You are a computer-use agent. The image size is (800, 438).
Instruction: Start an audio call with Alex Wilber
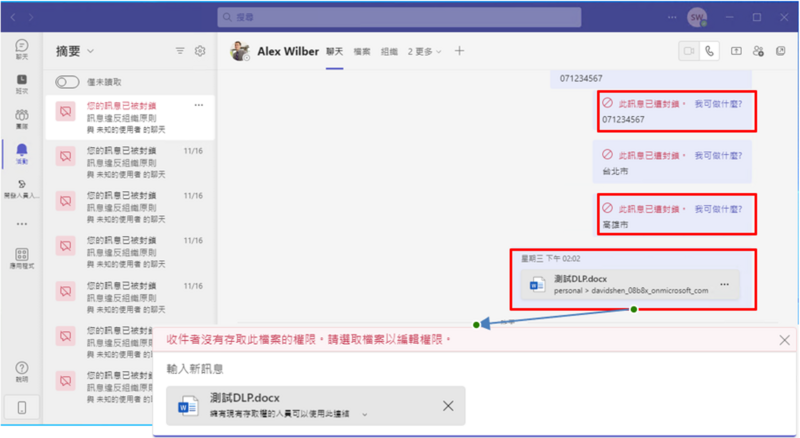(x=709, y=51)
